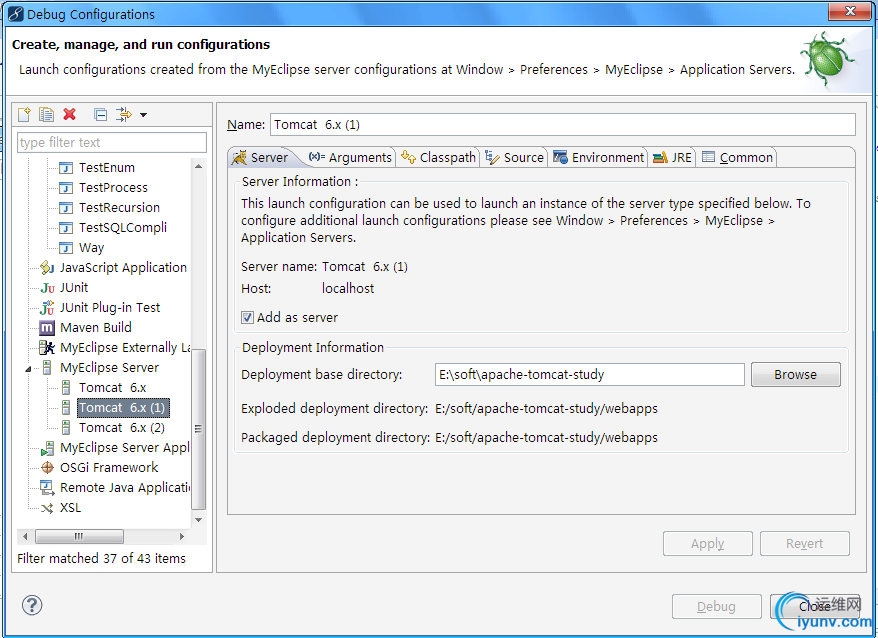Select OSGi Framework label in tree

pos(109,468)
